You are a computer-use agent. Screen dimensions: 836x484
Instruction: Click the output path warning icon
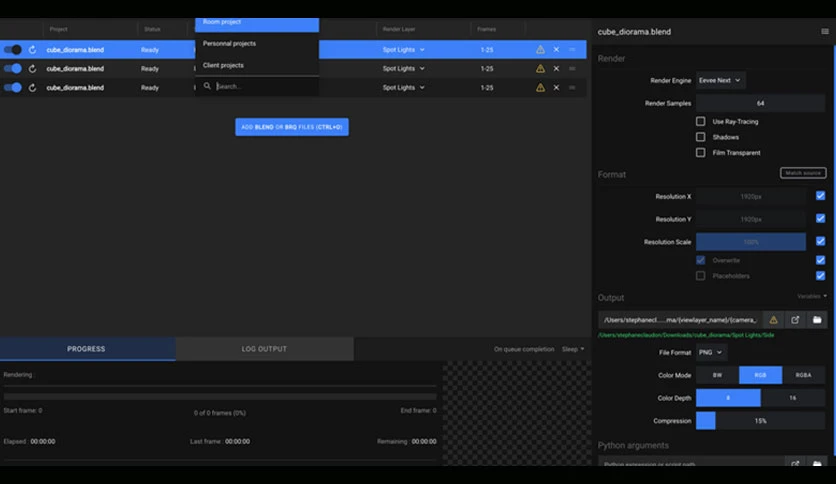pos(773,320)
